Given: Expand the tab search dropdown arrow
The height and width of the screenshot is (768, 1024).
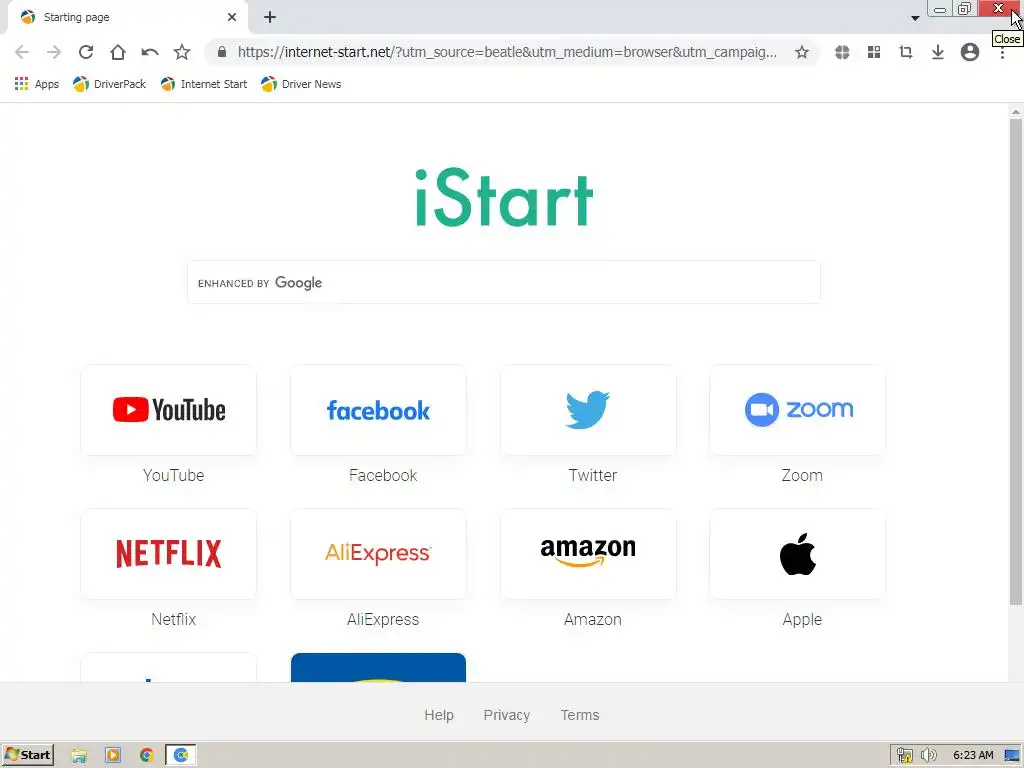Looking at the screenshot, I should coord(915,18).
